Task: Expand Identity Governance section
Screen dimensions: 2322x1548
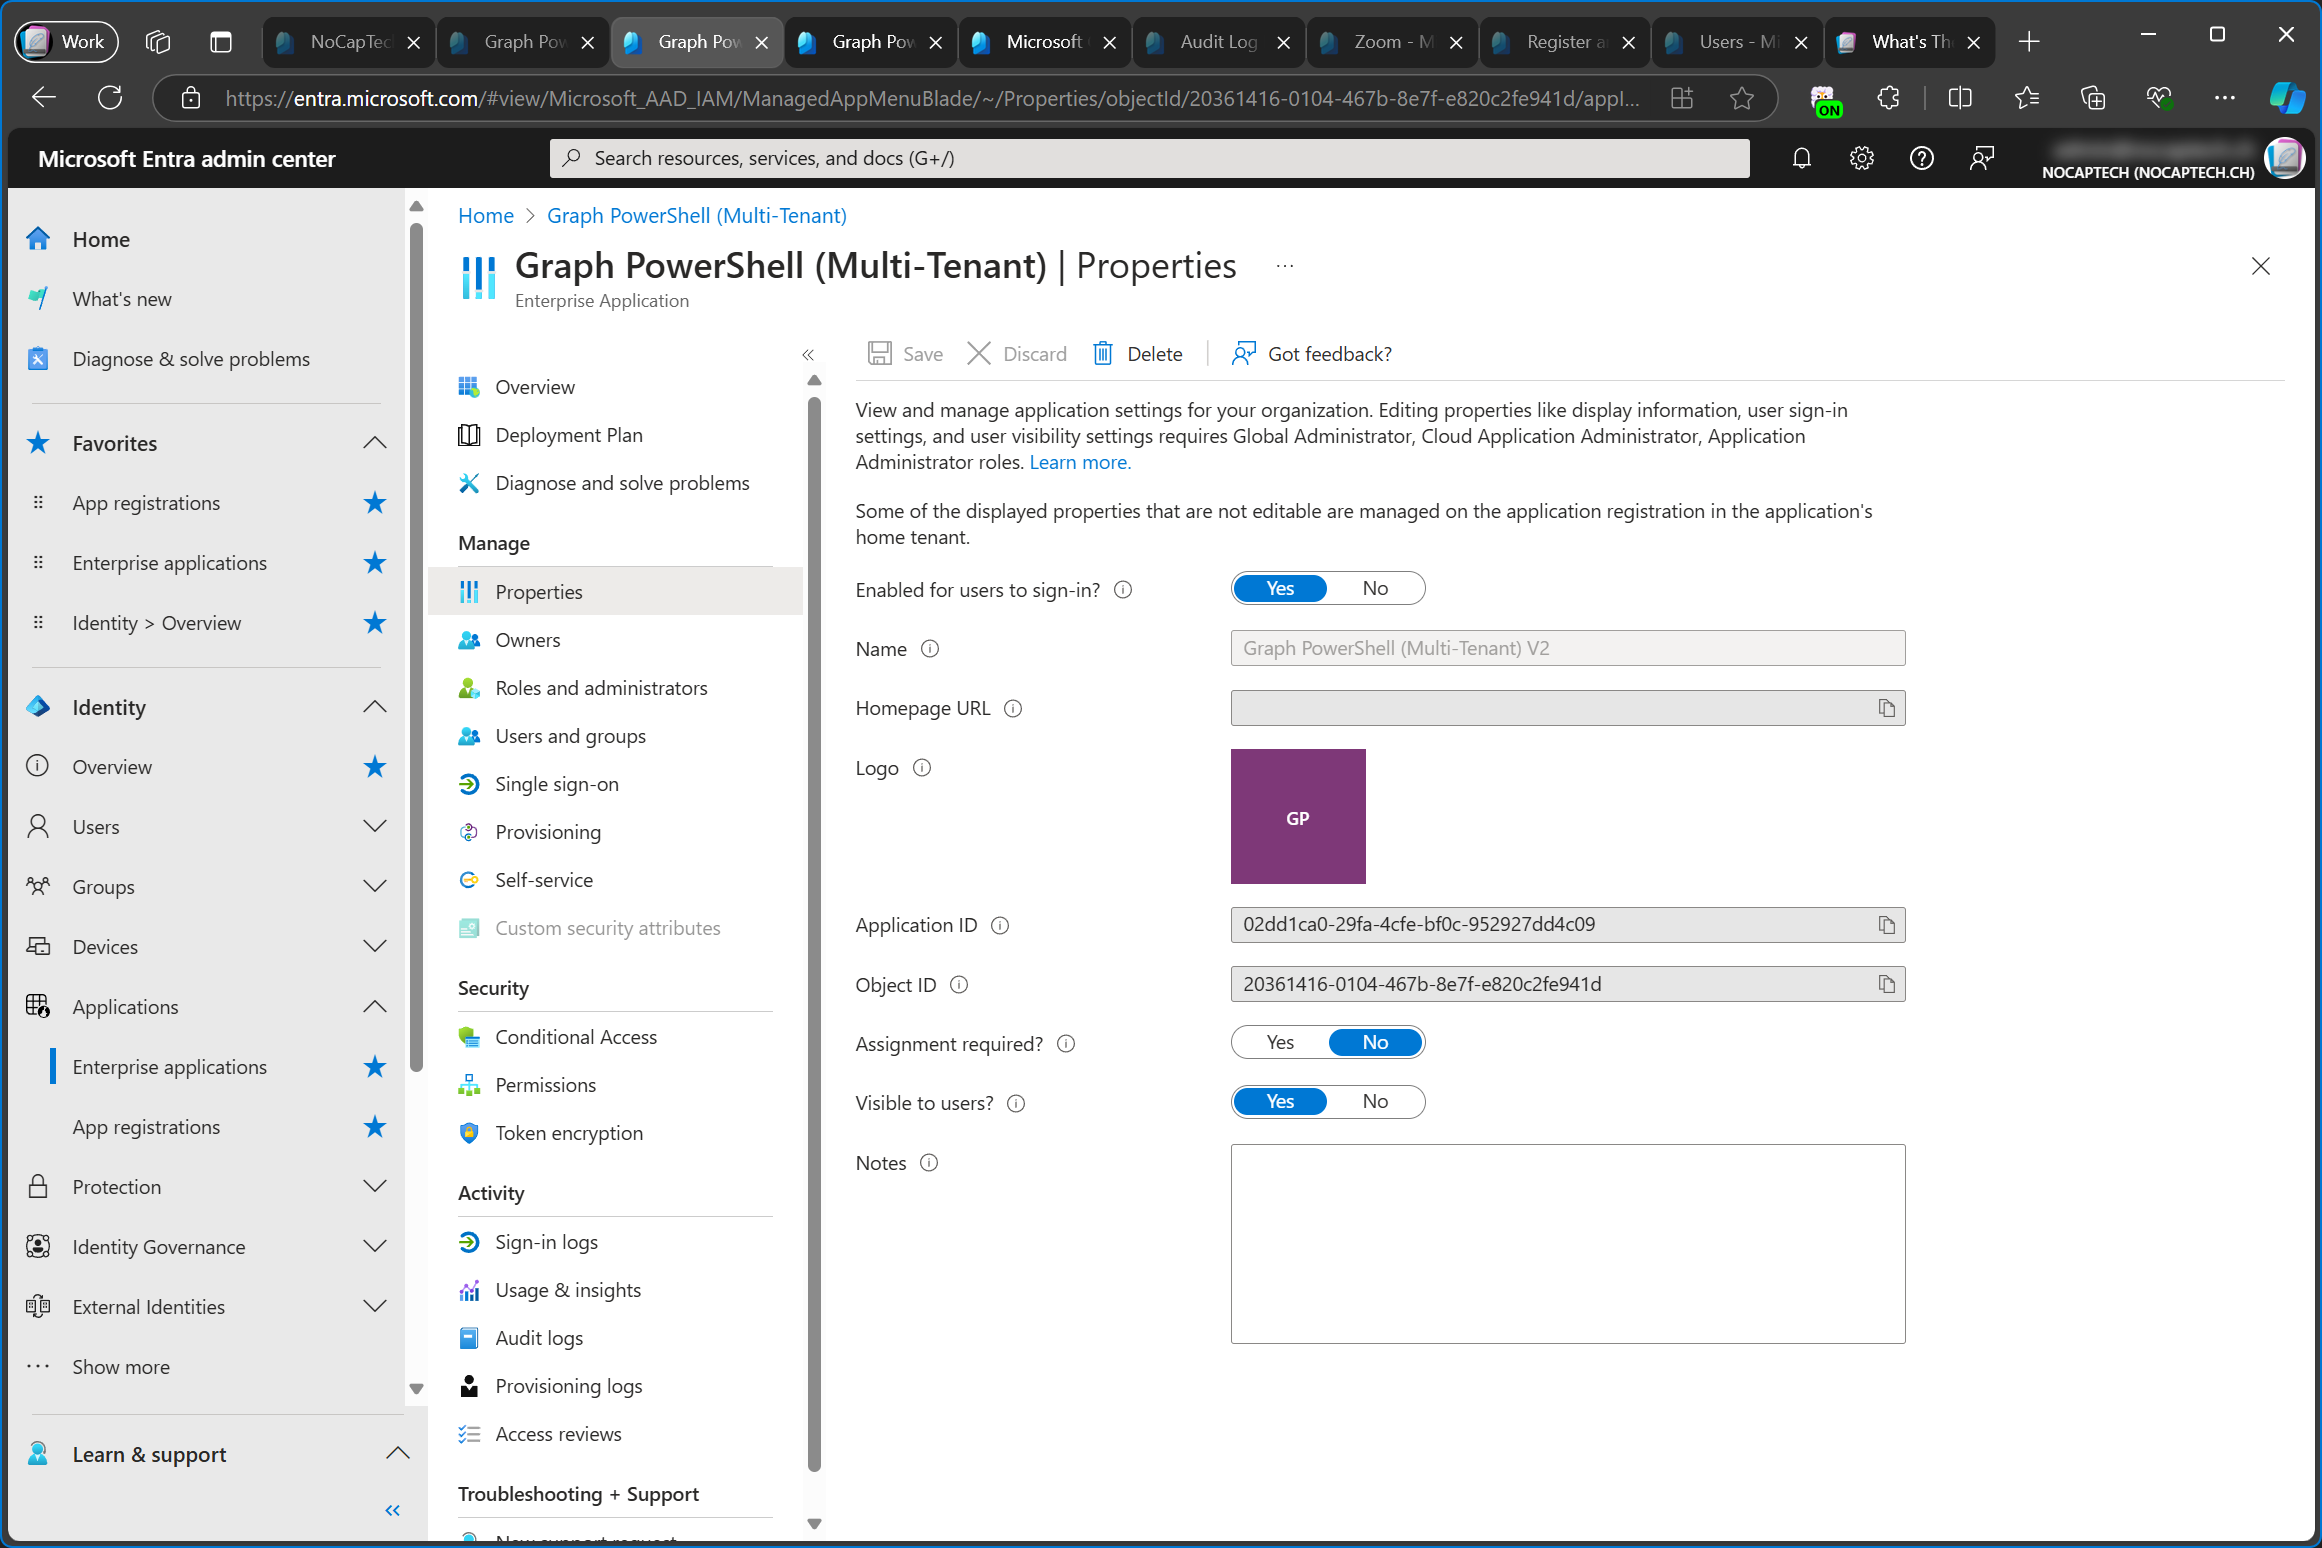Action: tap(375, 1247)
